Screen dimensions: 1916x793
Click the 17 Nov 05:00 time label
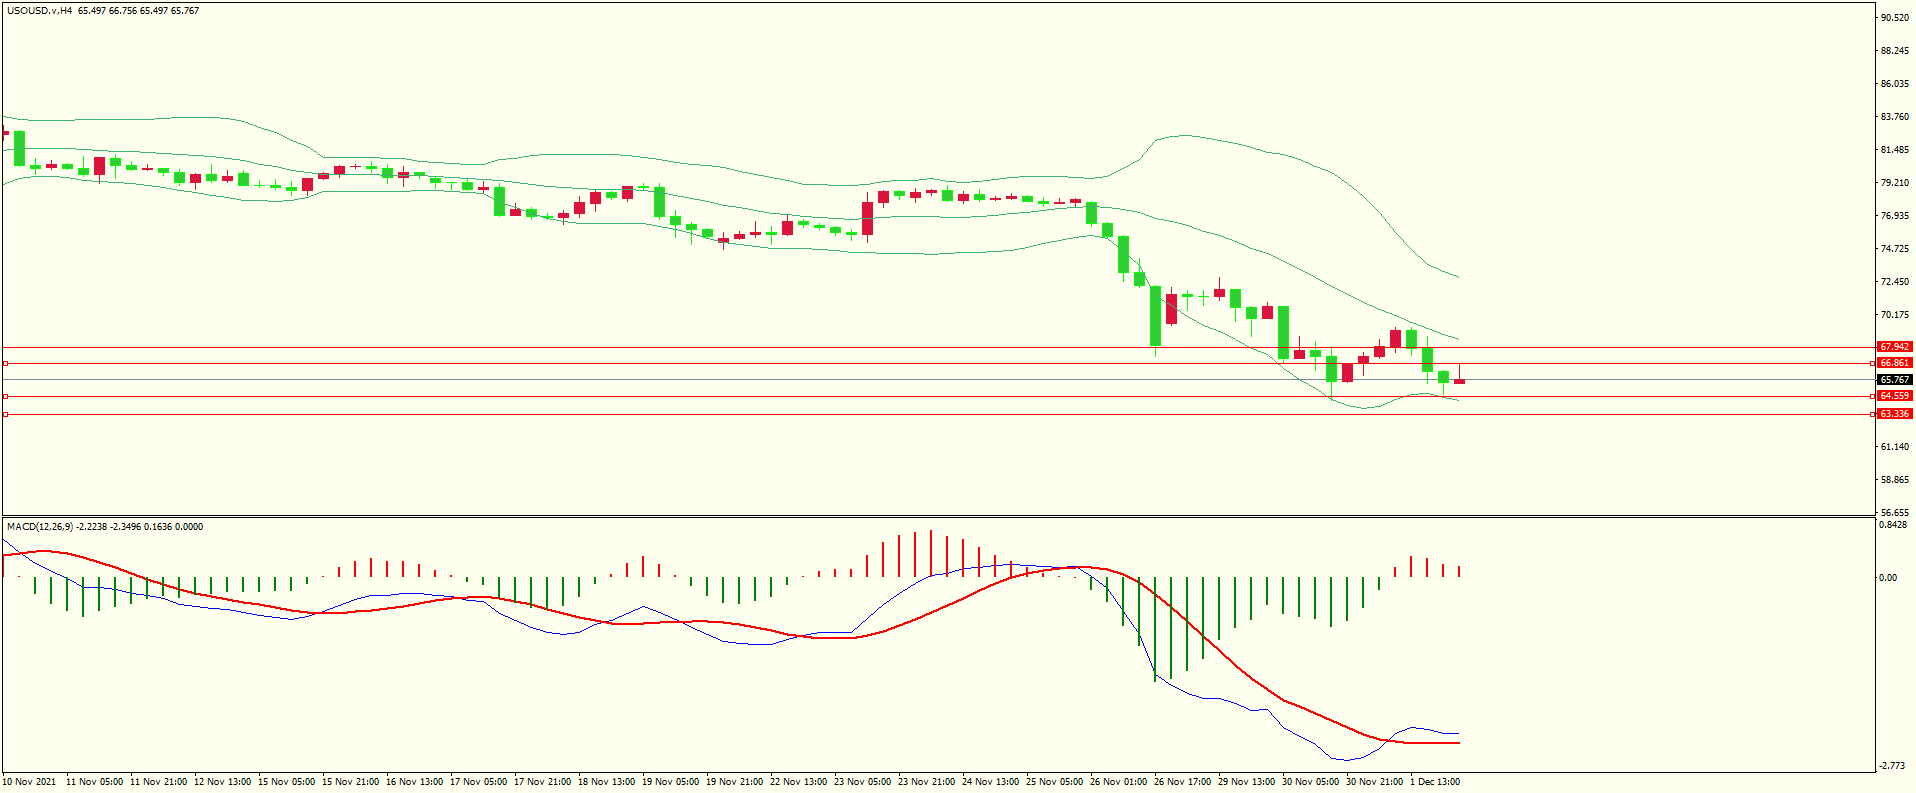[x=479, y=782]
